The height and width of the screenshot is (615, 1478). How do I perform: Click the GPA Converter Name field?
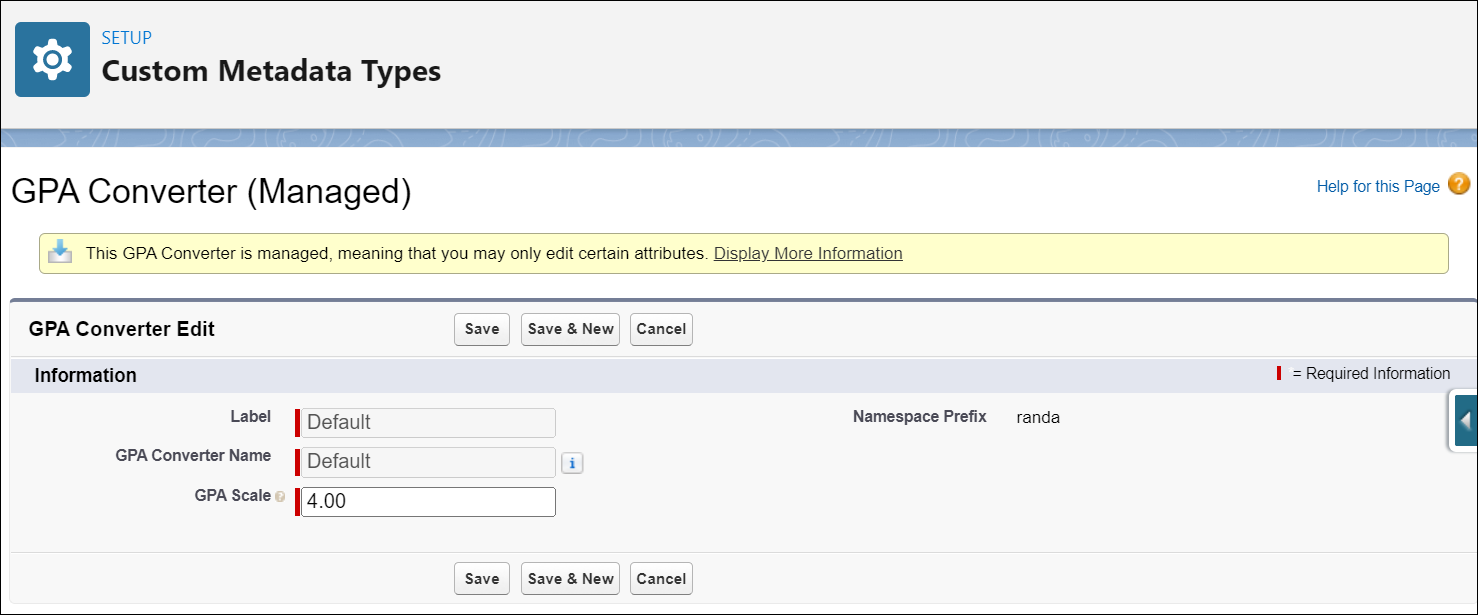point(428,462)
